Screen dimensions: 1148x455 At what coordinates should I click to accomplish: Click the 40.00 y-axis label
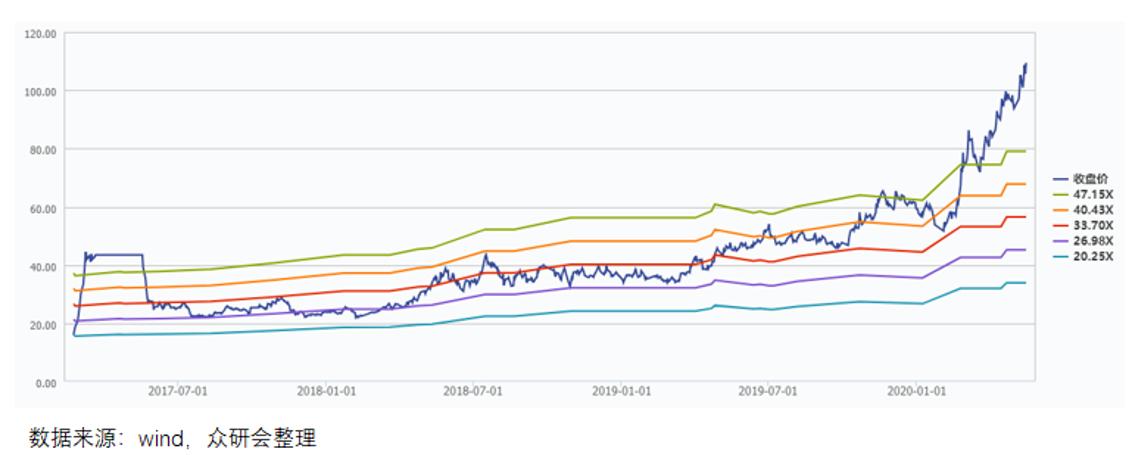tap(41, 267)
